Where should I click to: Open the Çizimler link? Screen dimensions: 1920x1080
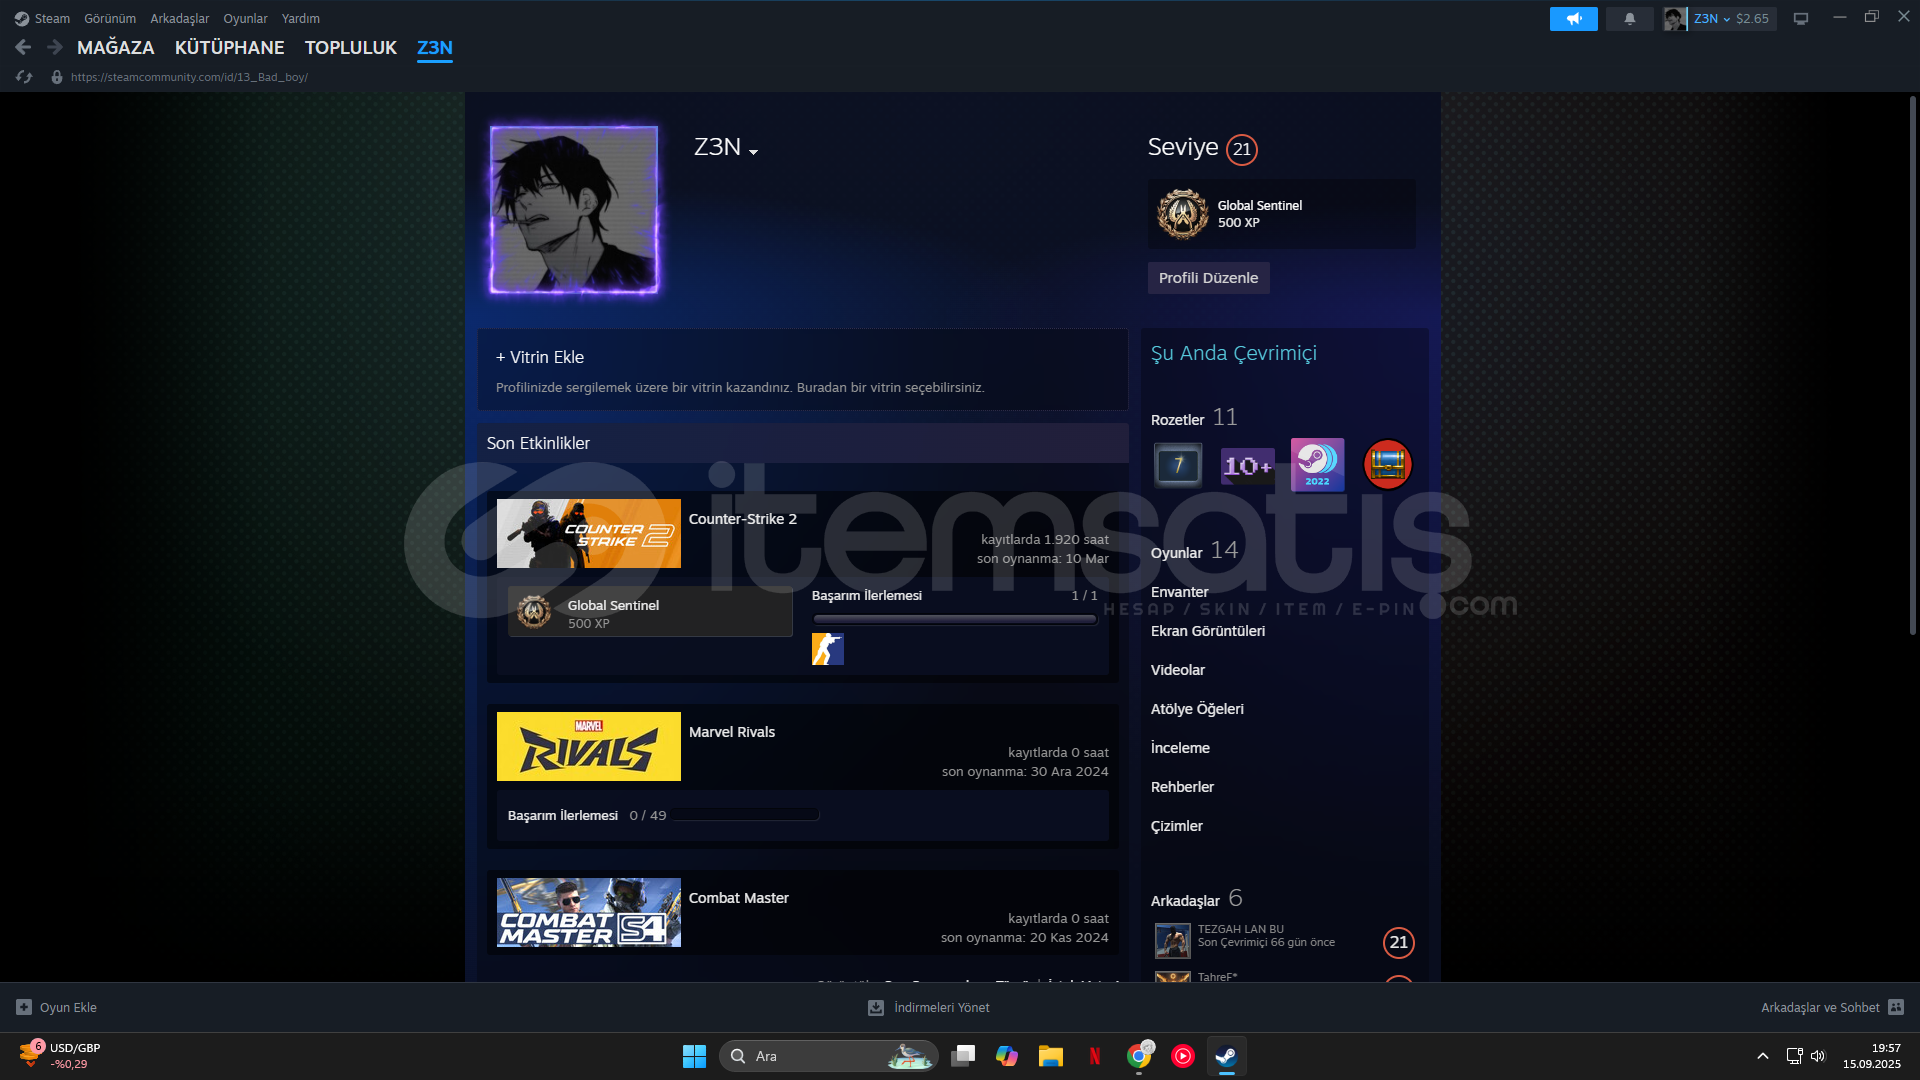pos(1177,826)
